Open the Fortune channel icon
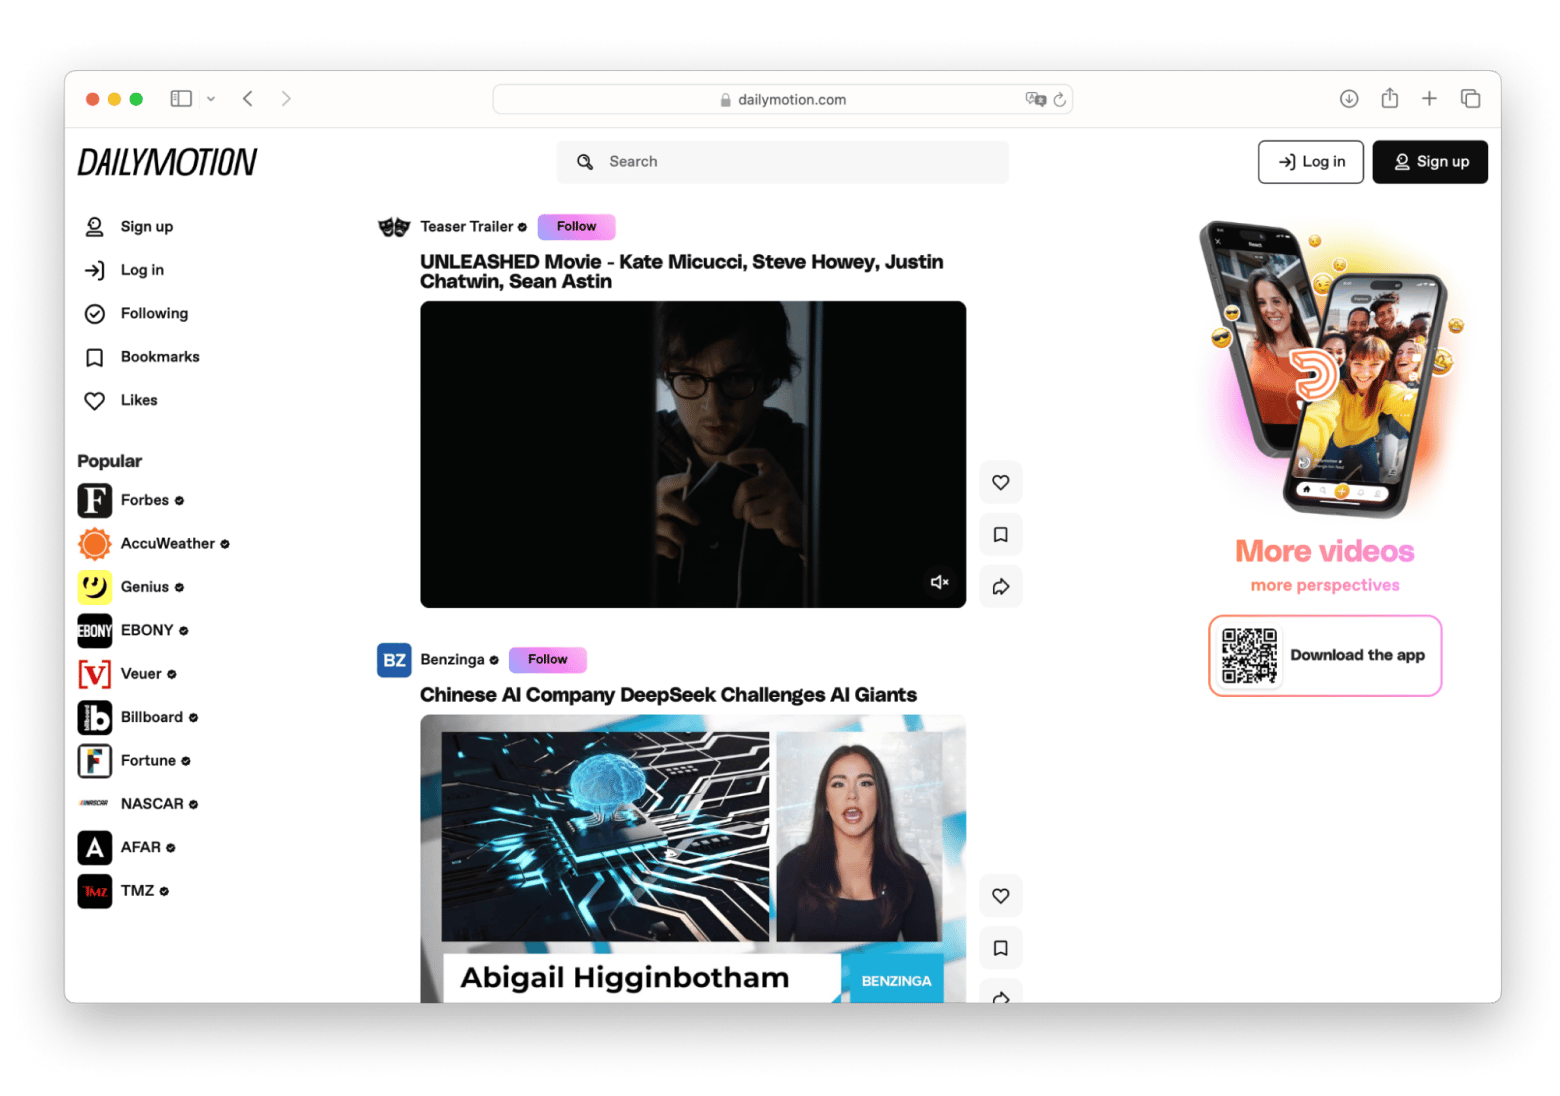The height and width of the screenshot is (1096, 1560). point(94,761)
